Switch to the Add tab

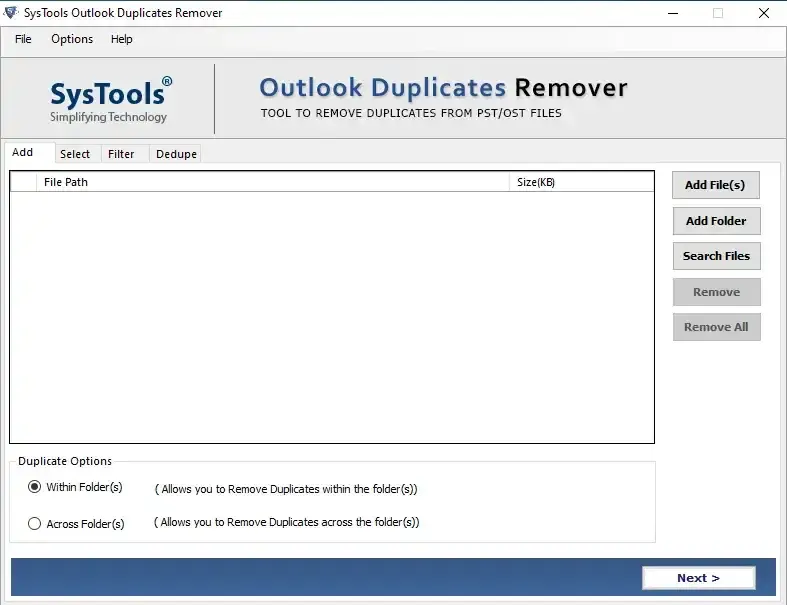pyautogui.click(x=23, y=153)
